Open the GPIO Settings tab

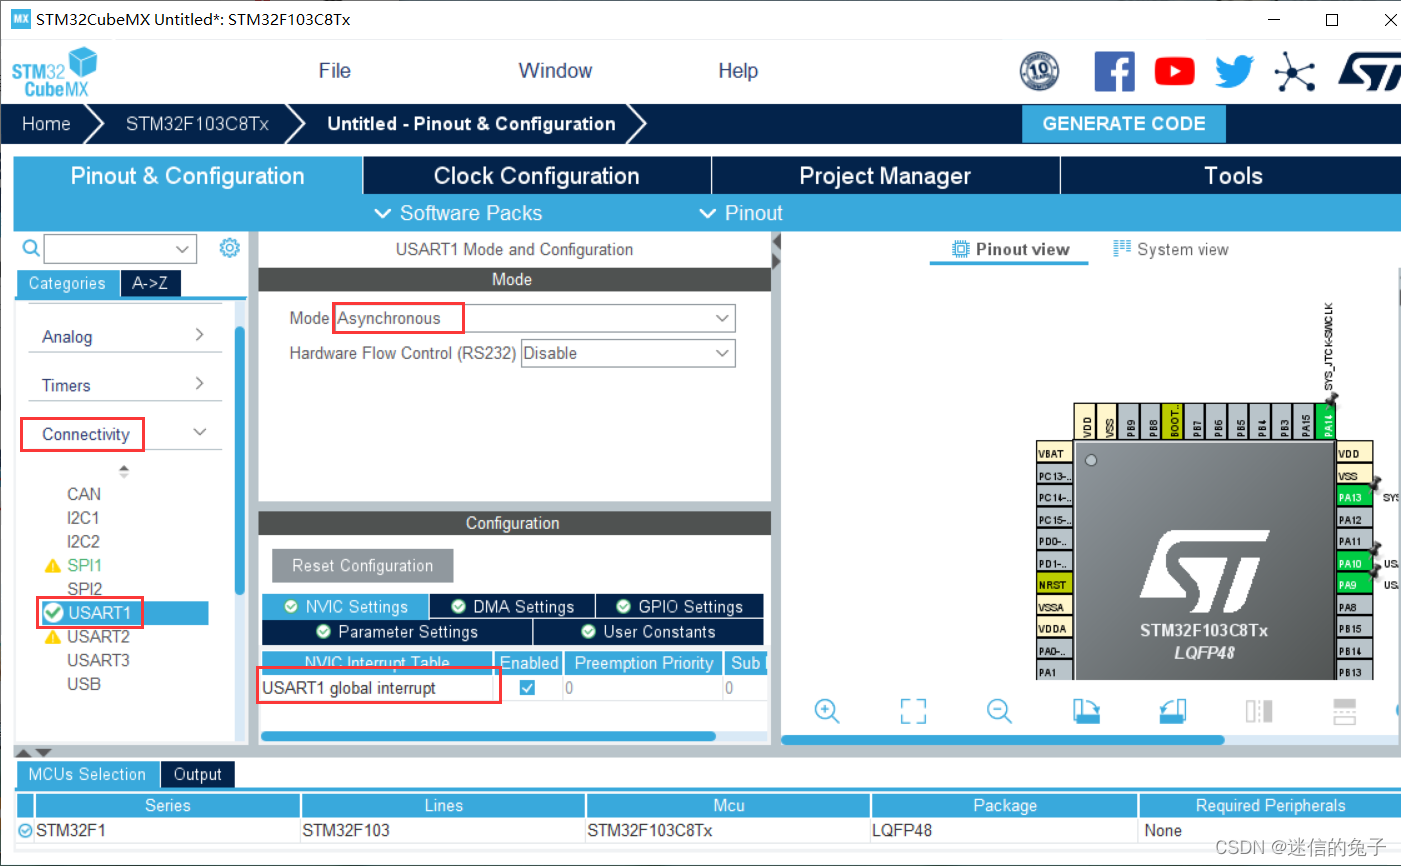point(680,607)
